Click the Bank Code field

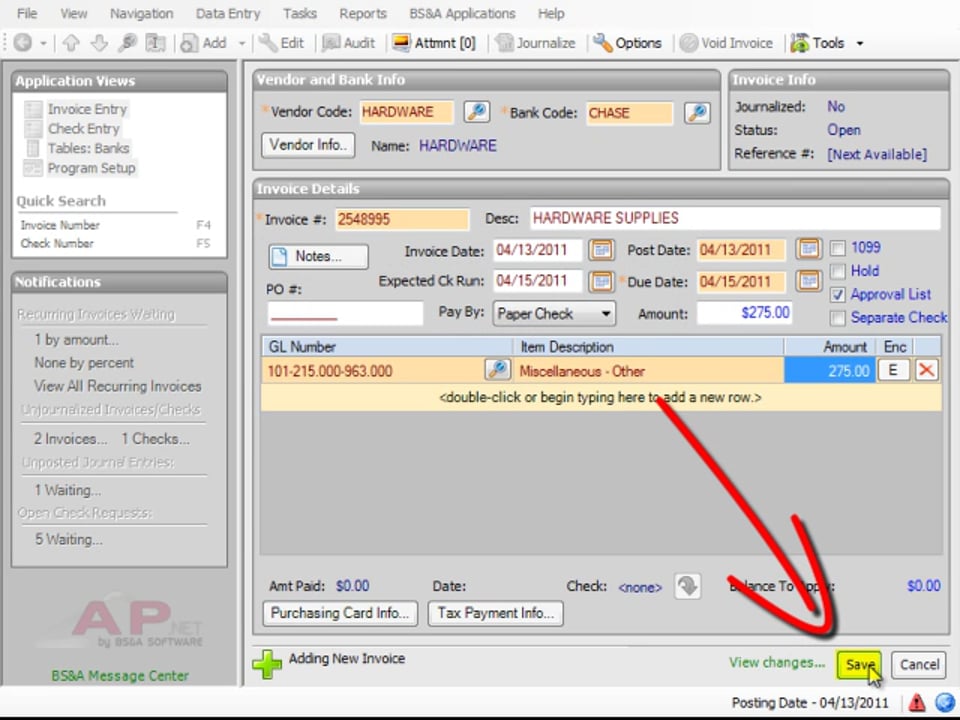pos(629,113)
